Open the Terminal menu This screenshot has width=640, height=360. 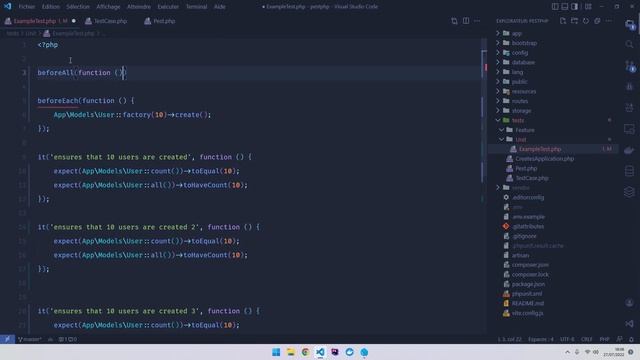coord(196,7)
